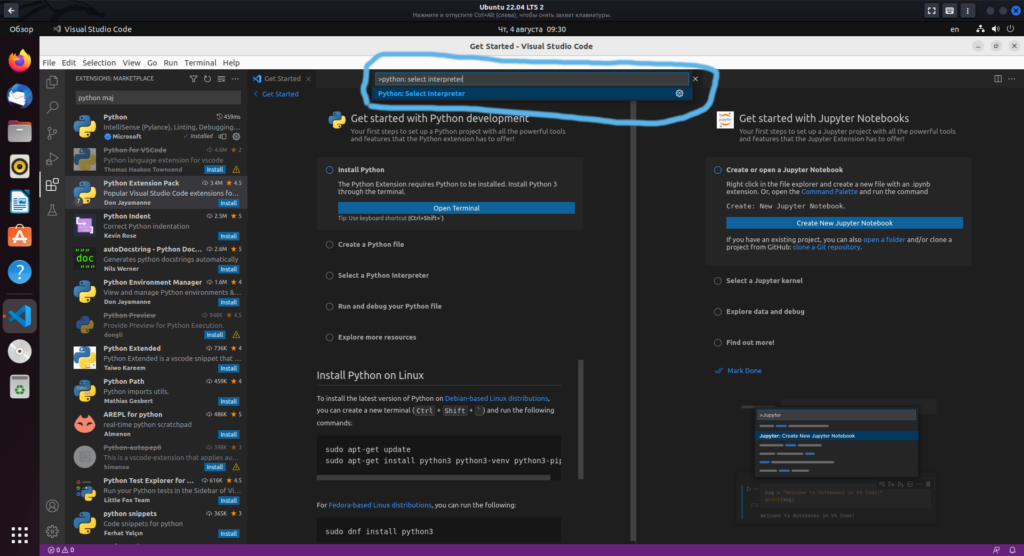Open the Accounts icon in activity bar
1024x556 pixels.
[52, 506]
